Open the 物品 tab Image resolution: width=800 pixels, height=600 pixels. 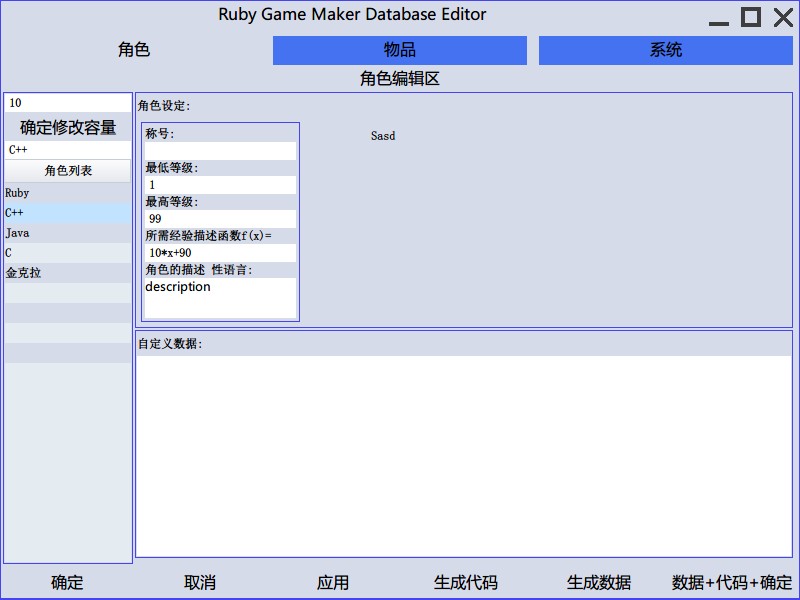399,50
